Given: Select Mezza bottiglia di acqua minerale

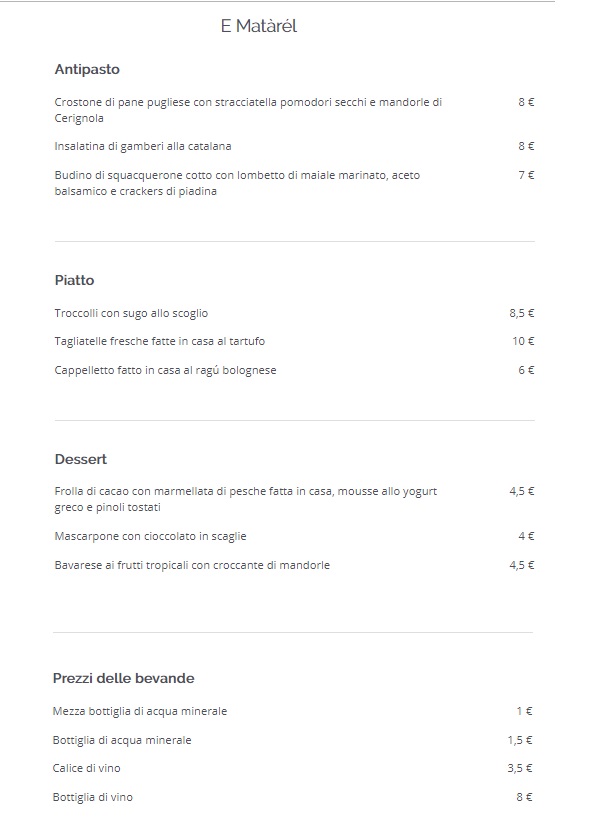Looking at the screenshot, I should 140,711.
